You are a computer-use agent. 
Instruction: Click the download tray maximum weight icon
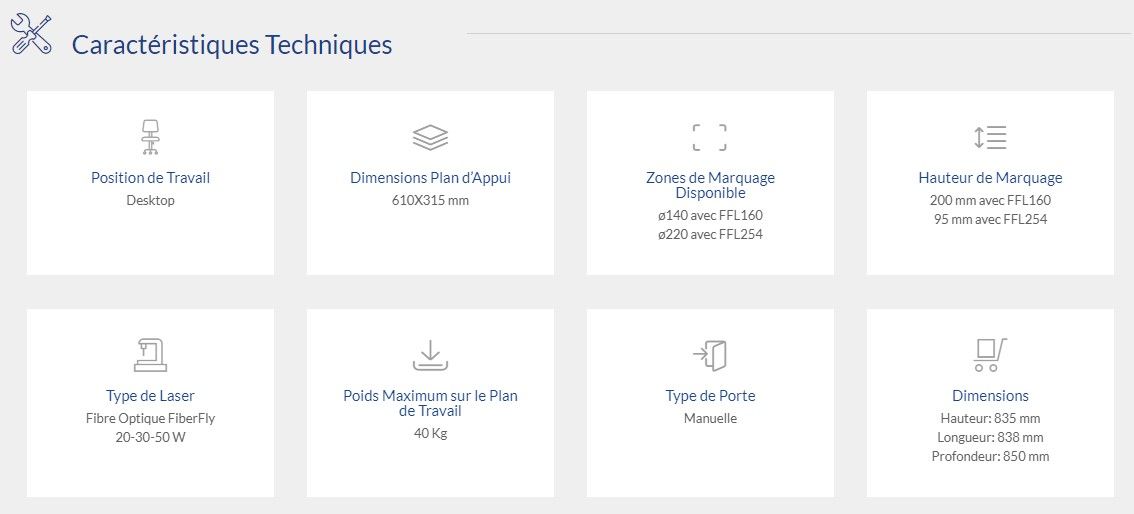click(430, 355)
